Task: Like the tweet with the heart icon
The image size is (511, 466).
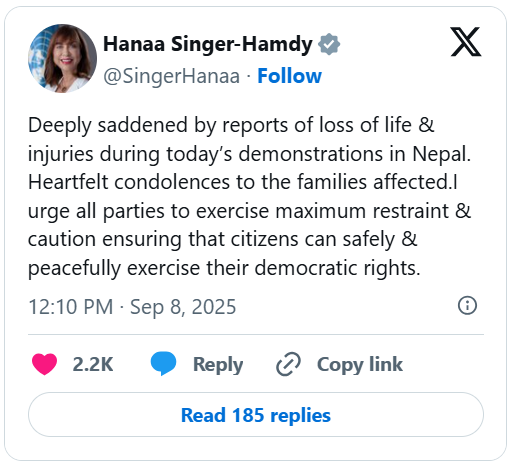Action: tap(44, 364)
